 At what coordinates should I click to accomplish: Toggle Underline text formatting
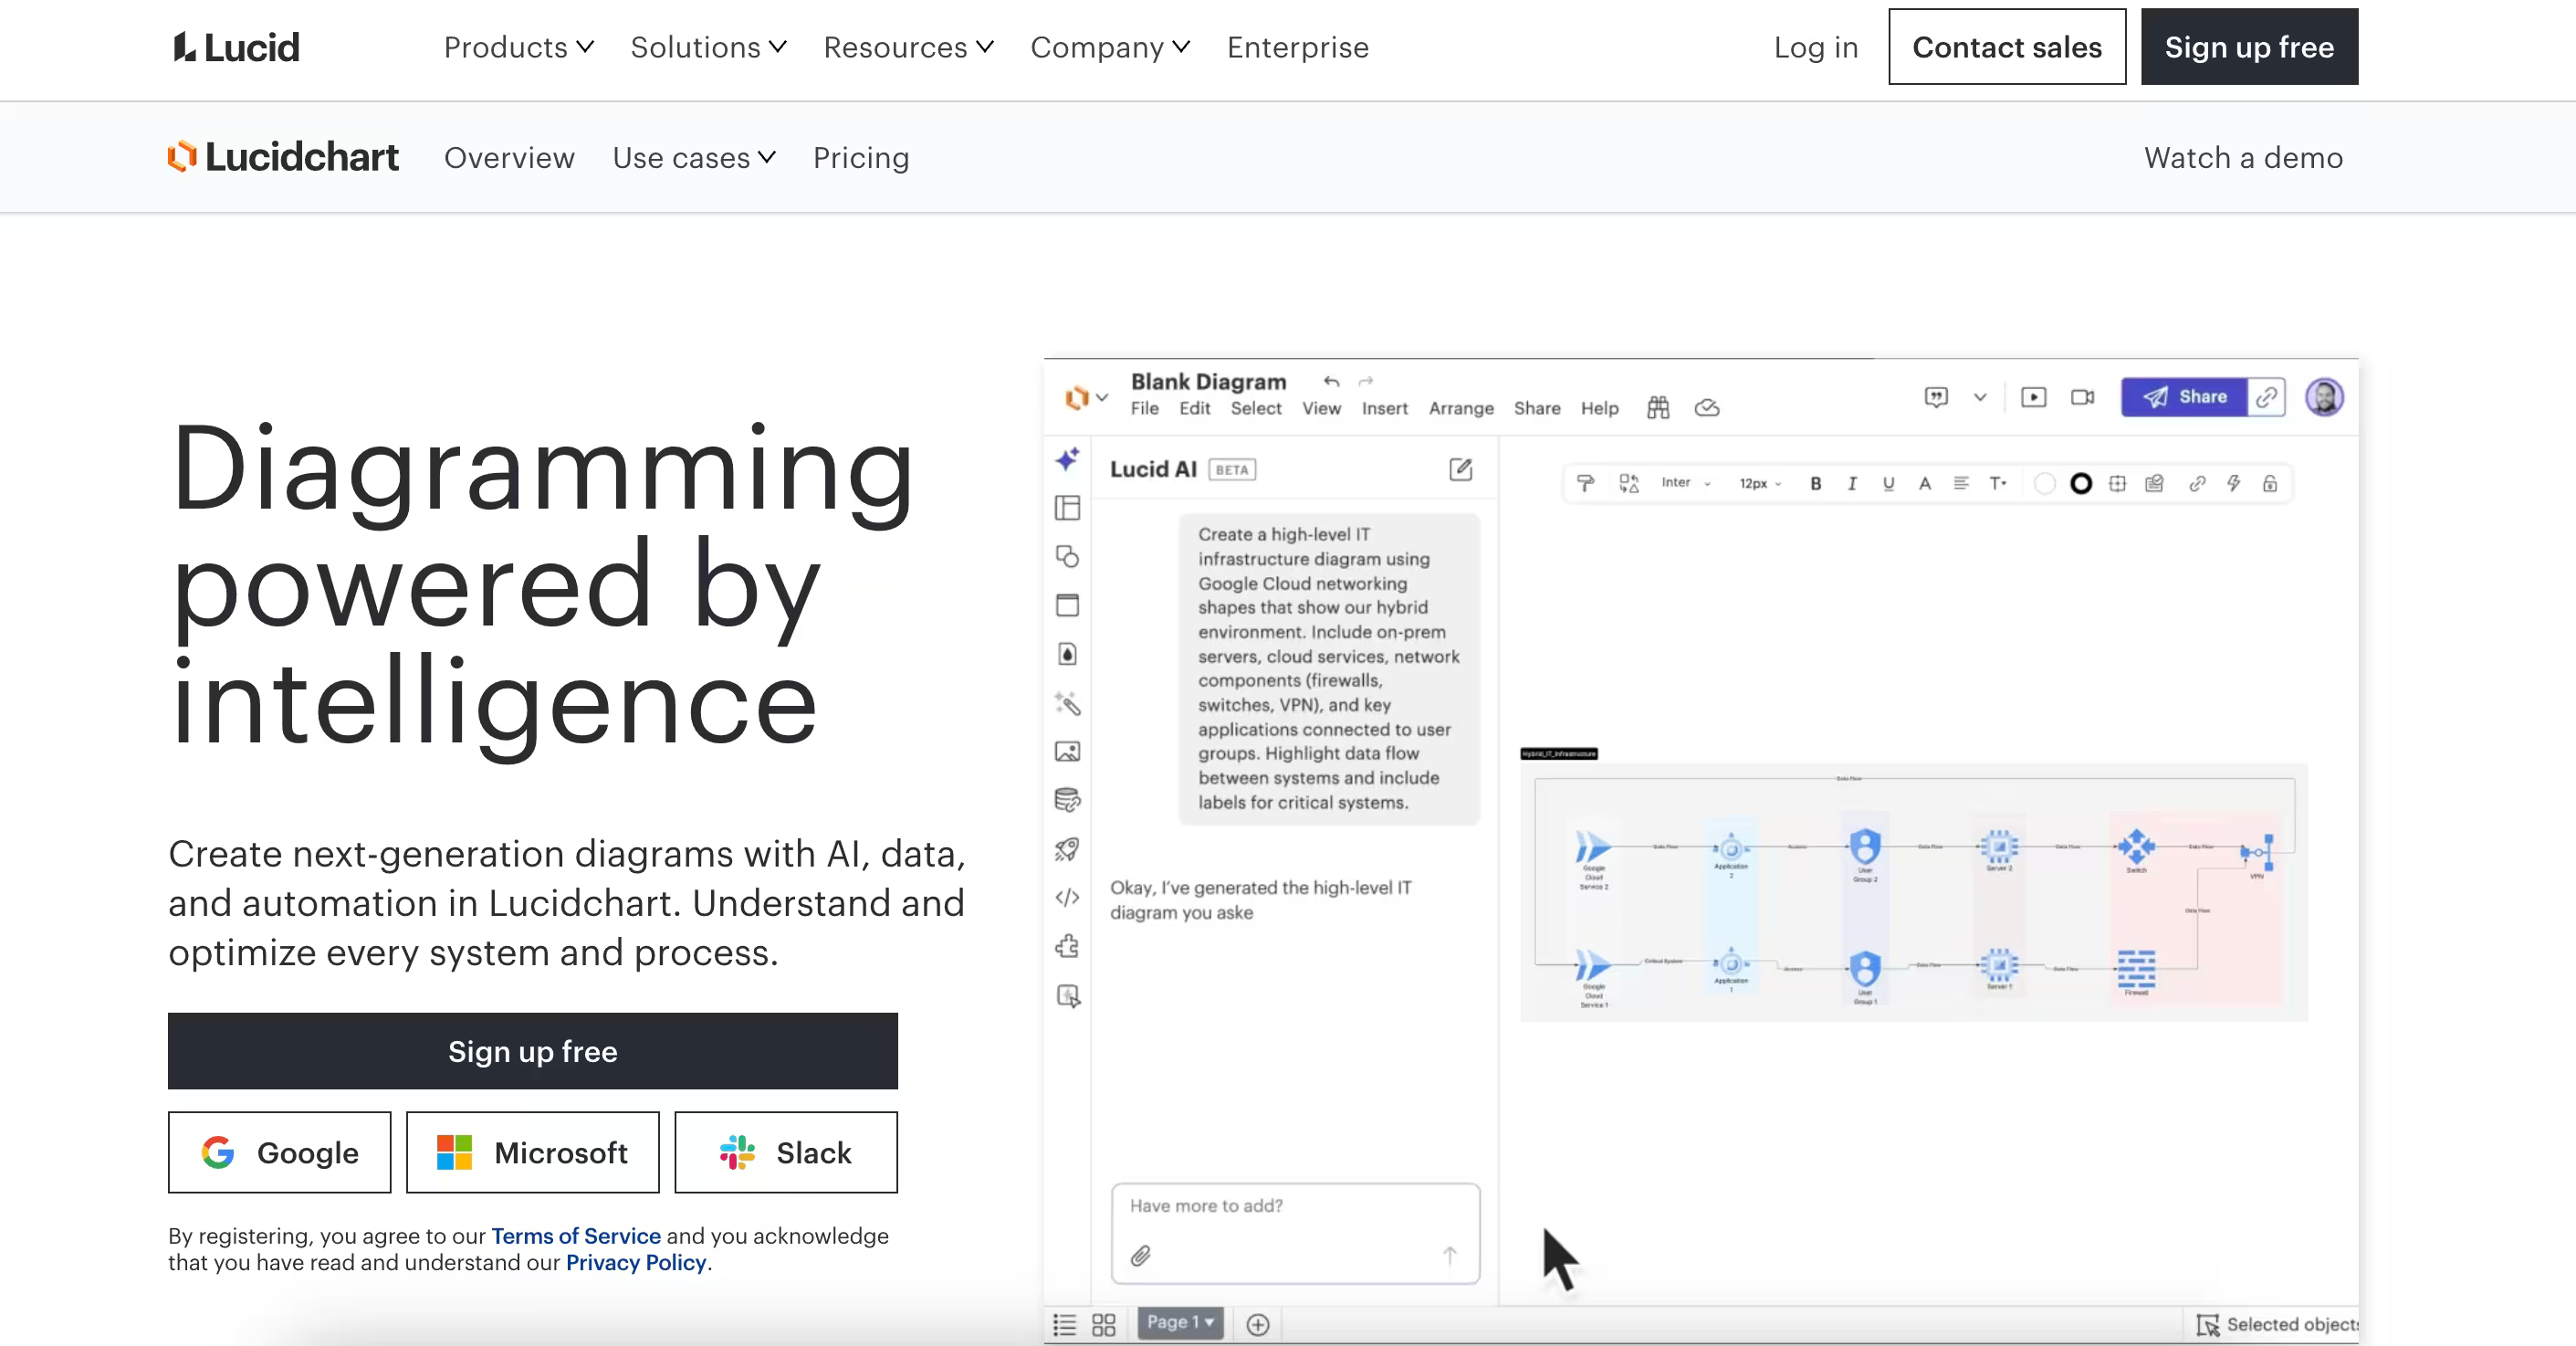pyautogui.click(x=1888, y=483)
